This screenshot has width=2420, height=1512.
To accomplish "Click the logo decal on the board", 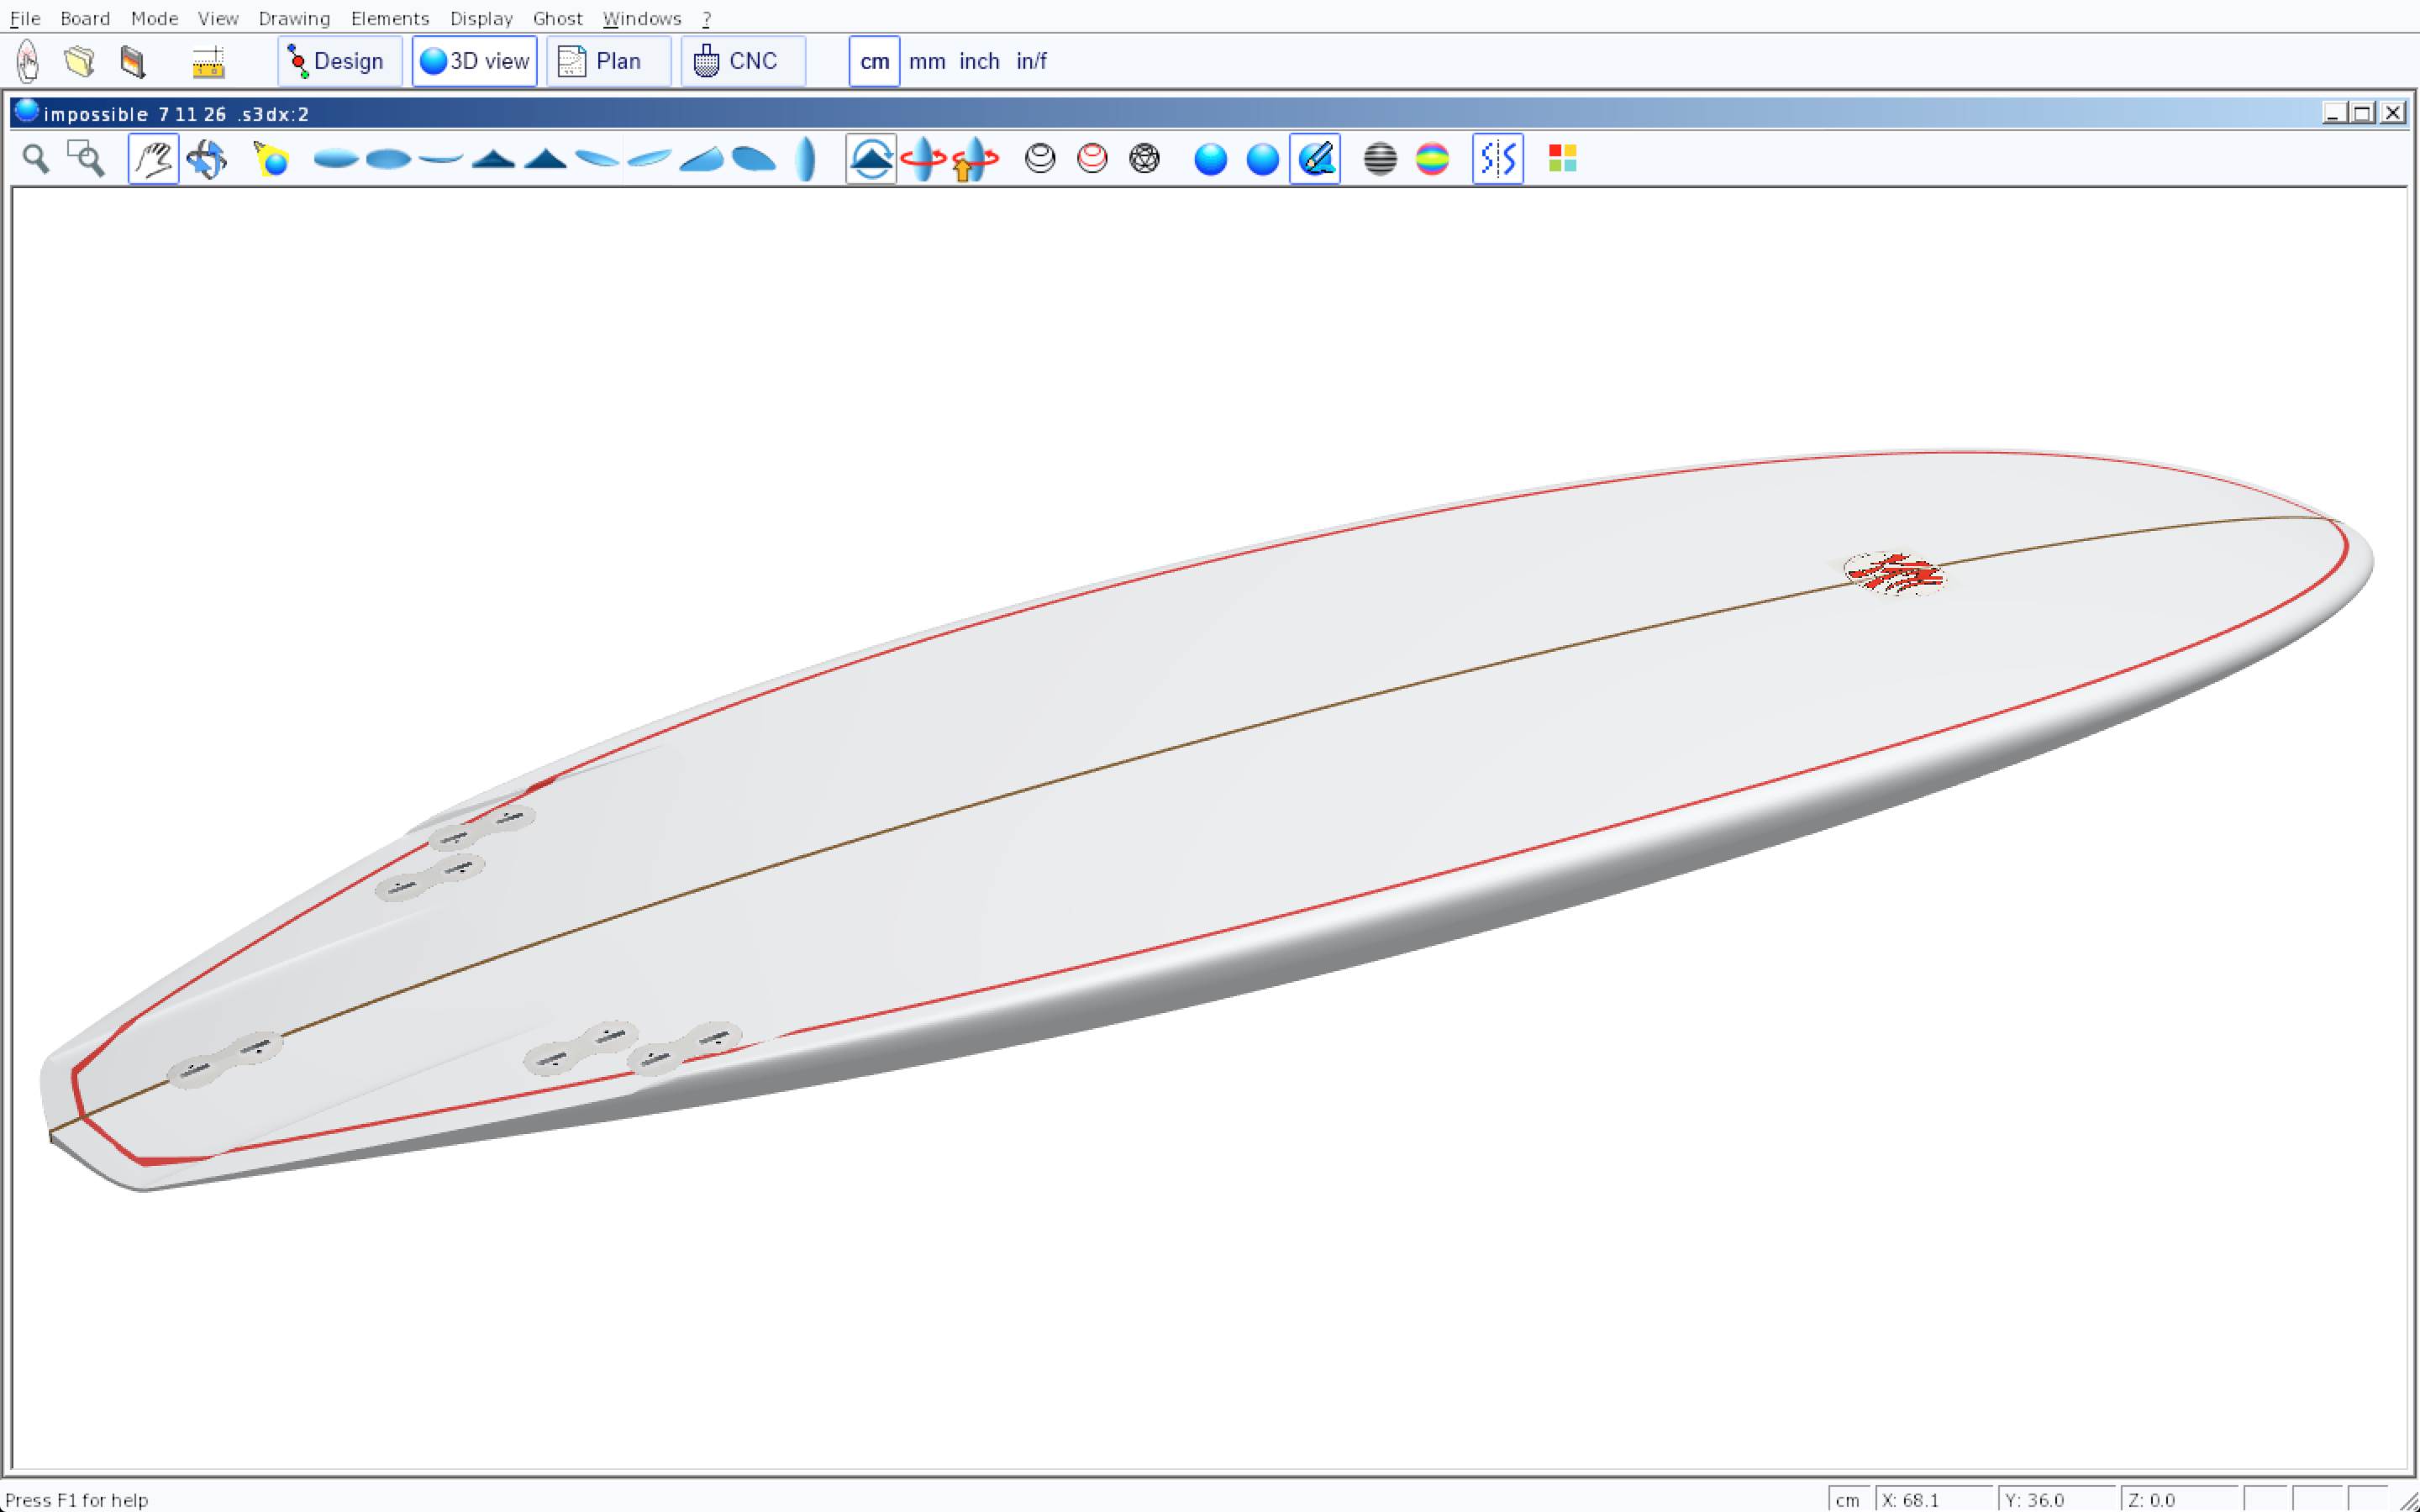I will point(1894,574).
